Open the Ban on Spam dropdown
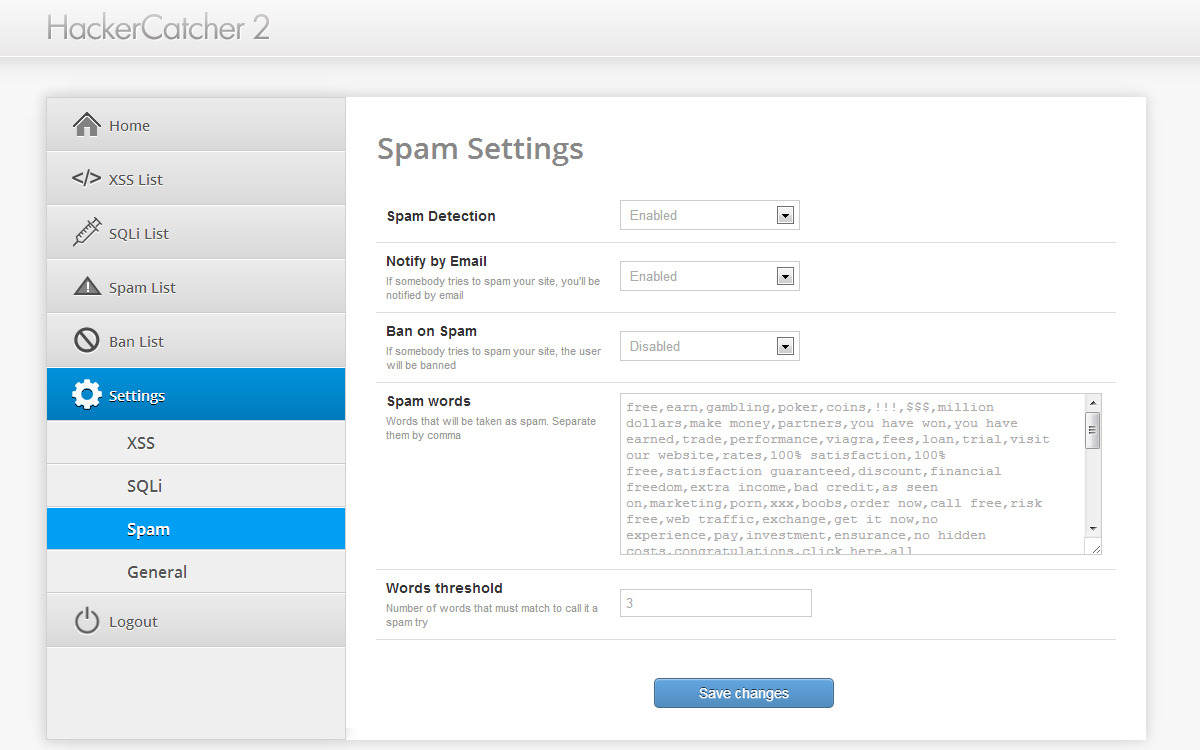 tap(709, 346)
